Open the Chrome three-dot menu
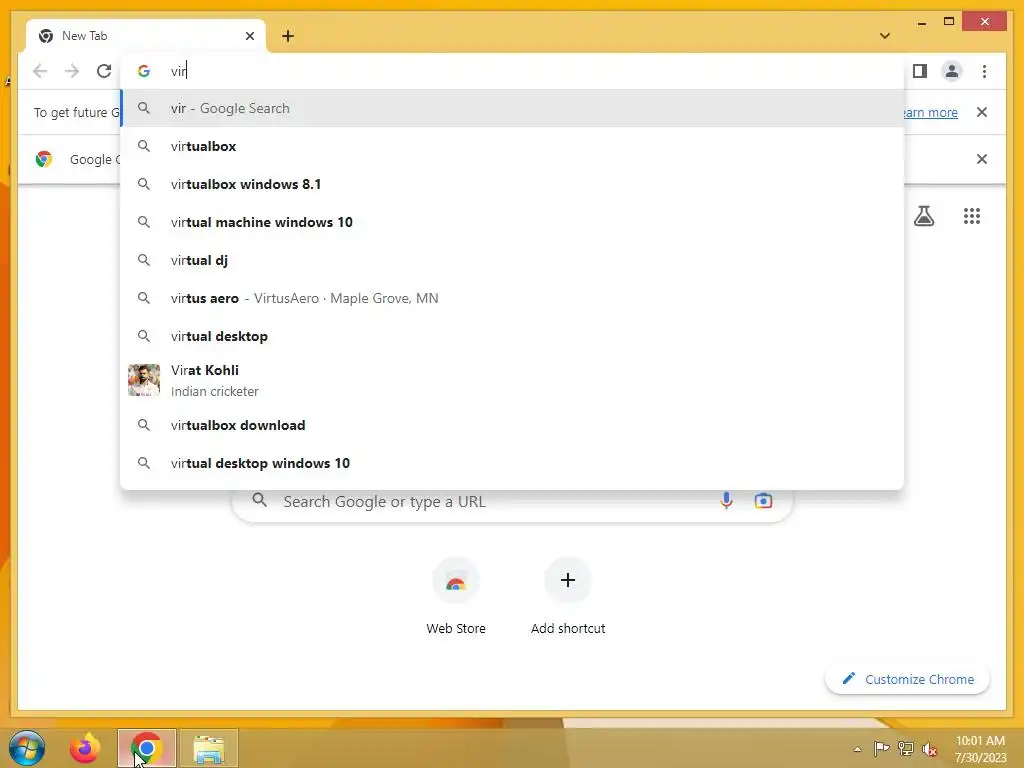1024x768 pixels. (984, 71)
